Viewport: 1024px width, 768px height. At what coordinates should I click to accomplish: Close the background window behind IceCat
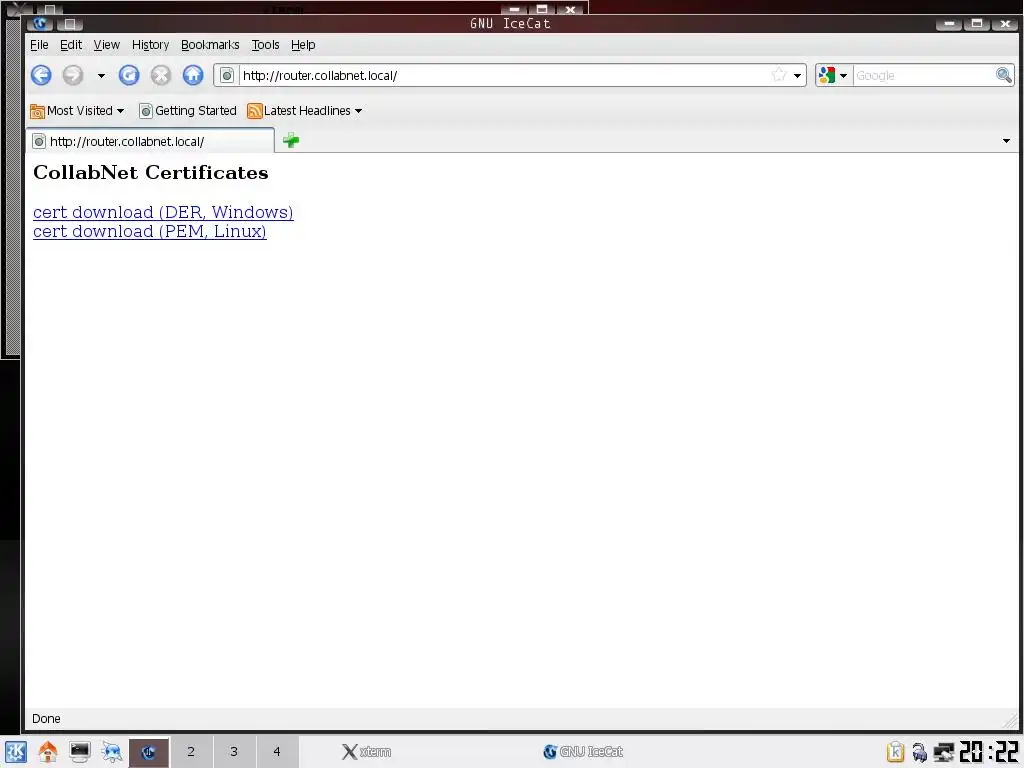pyautogui.click(x=570, y=8)
